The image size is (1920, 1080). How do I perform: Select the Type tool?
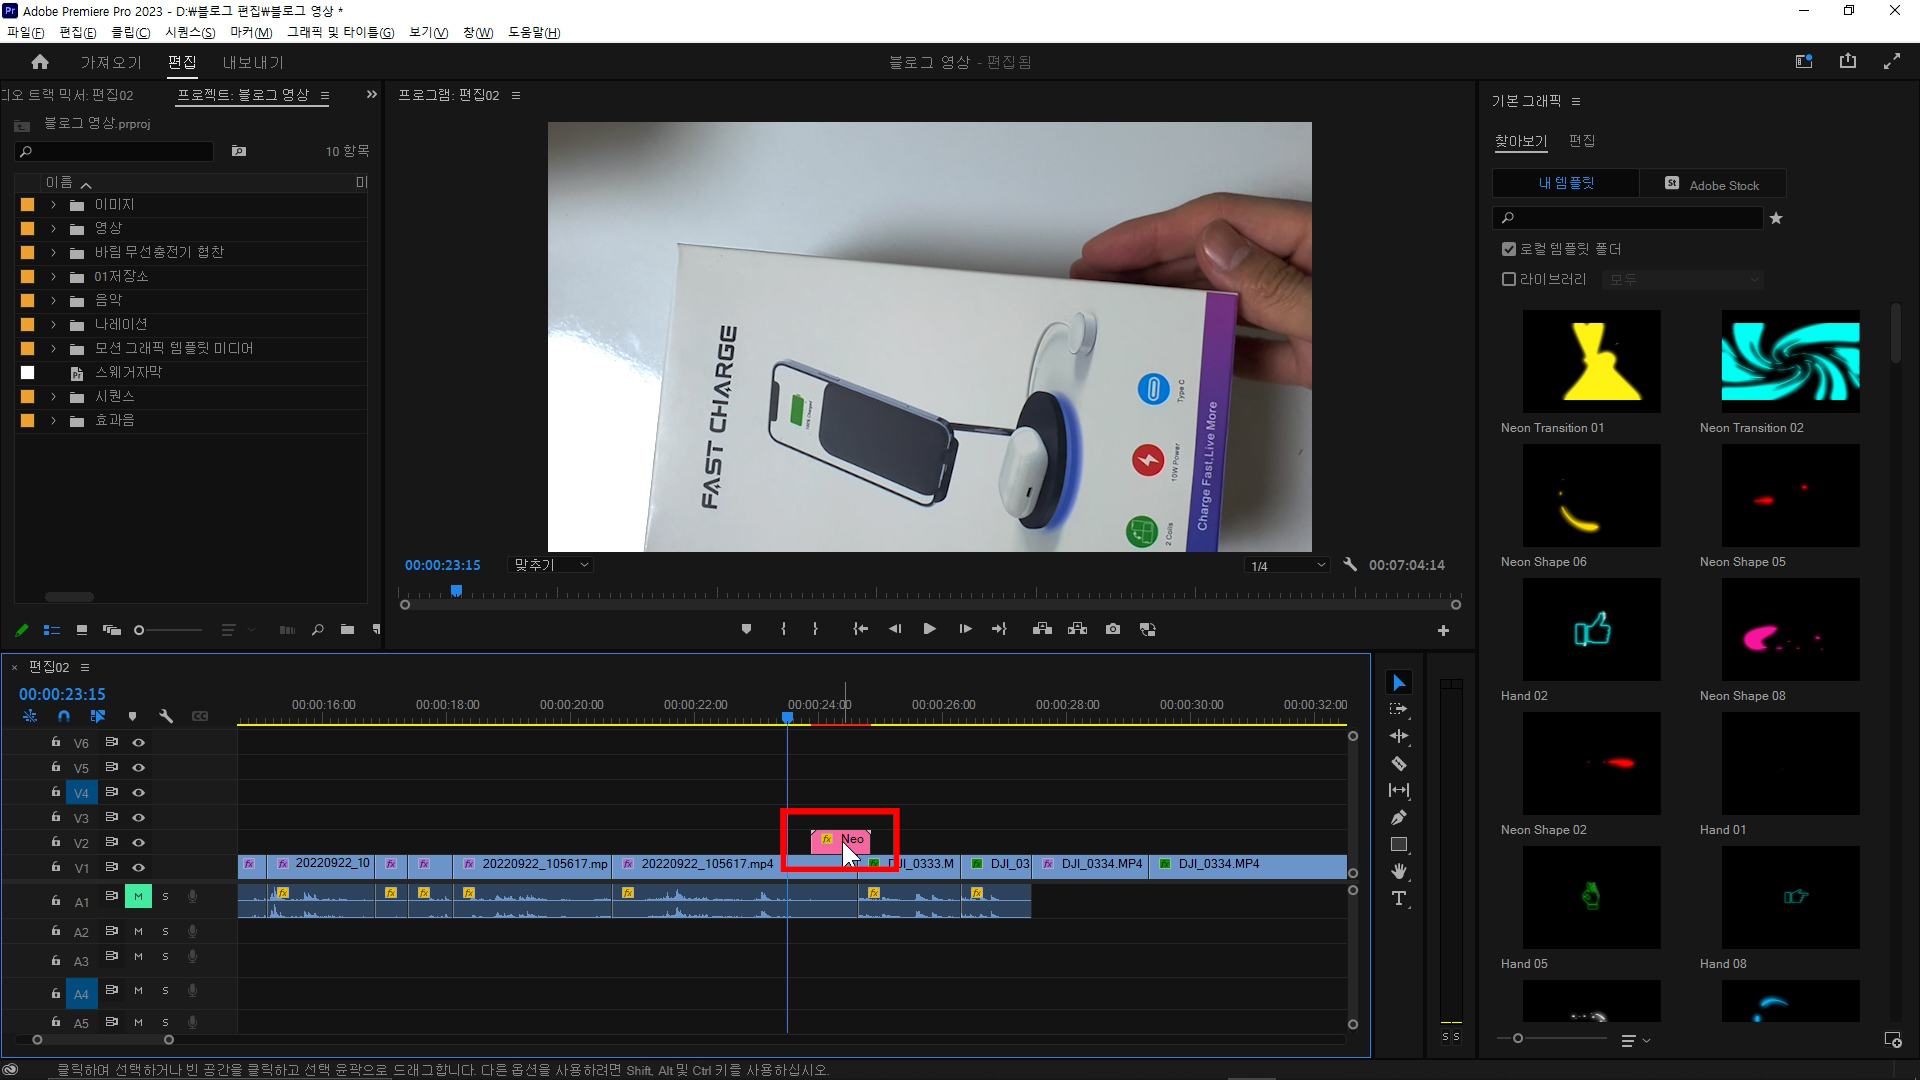click(x=1398, y=899)
